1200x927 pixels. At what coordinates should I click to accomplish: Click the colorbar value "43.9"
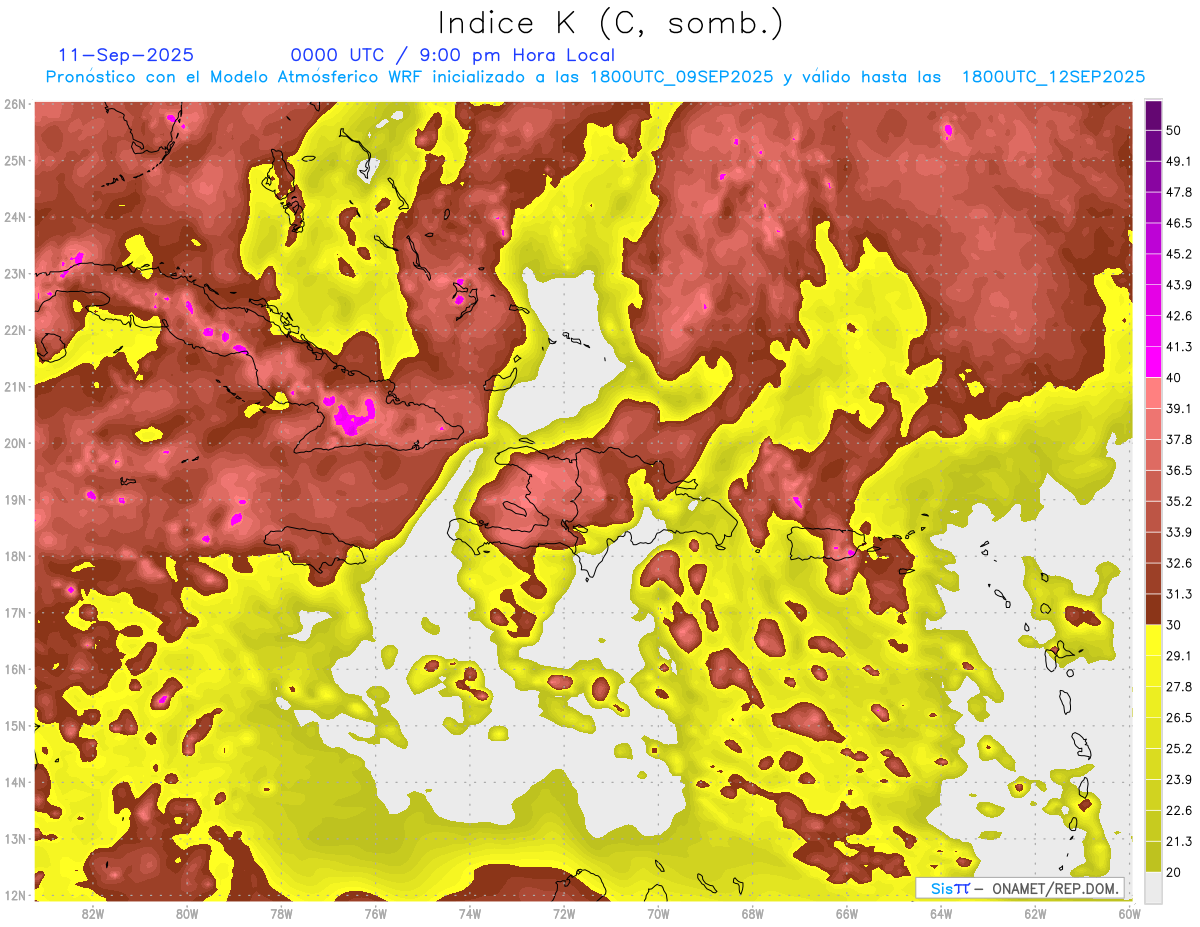coord(1178,285)
